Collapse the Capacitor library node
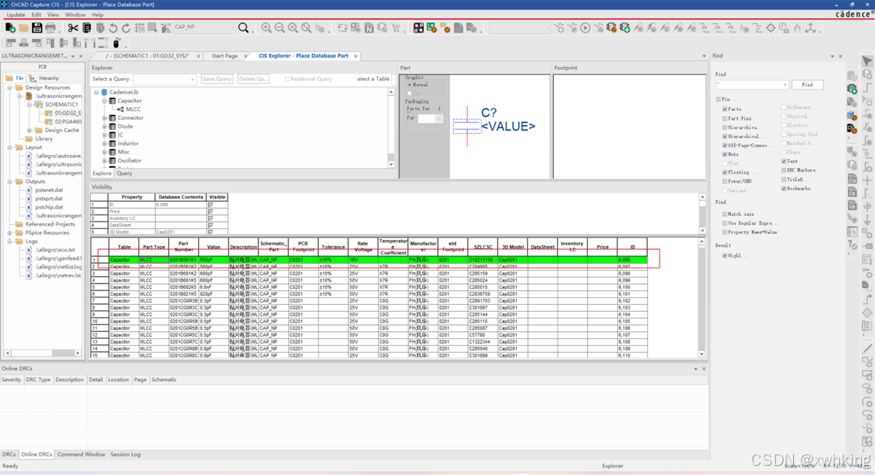 [x=104, y=101]
